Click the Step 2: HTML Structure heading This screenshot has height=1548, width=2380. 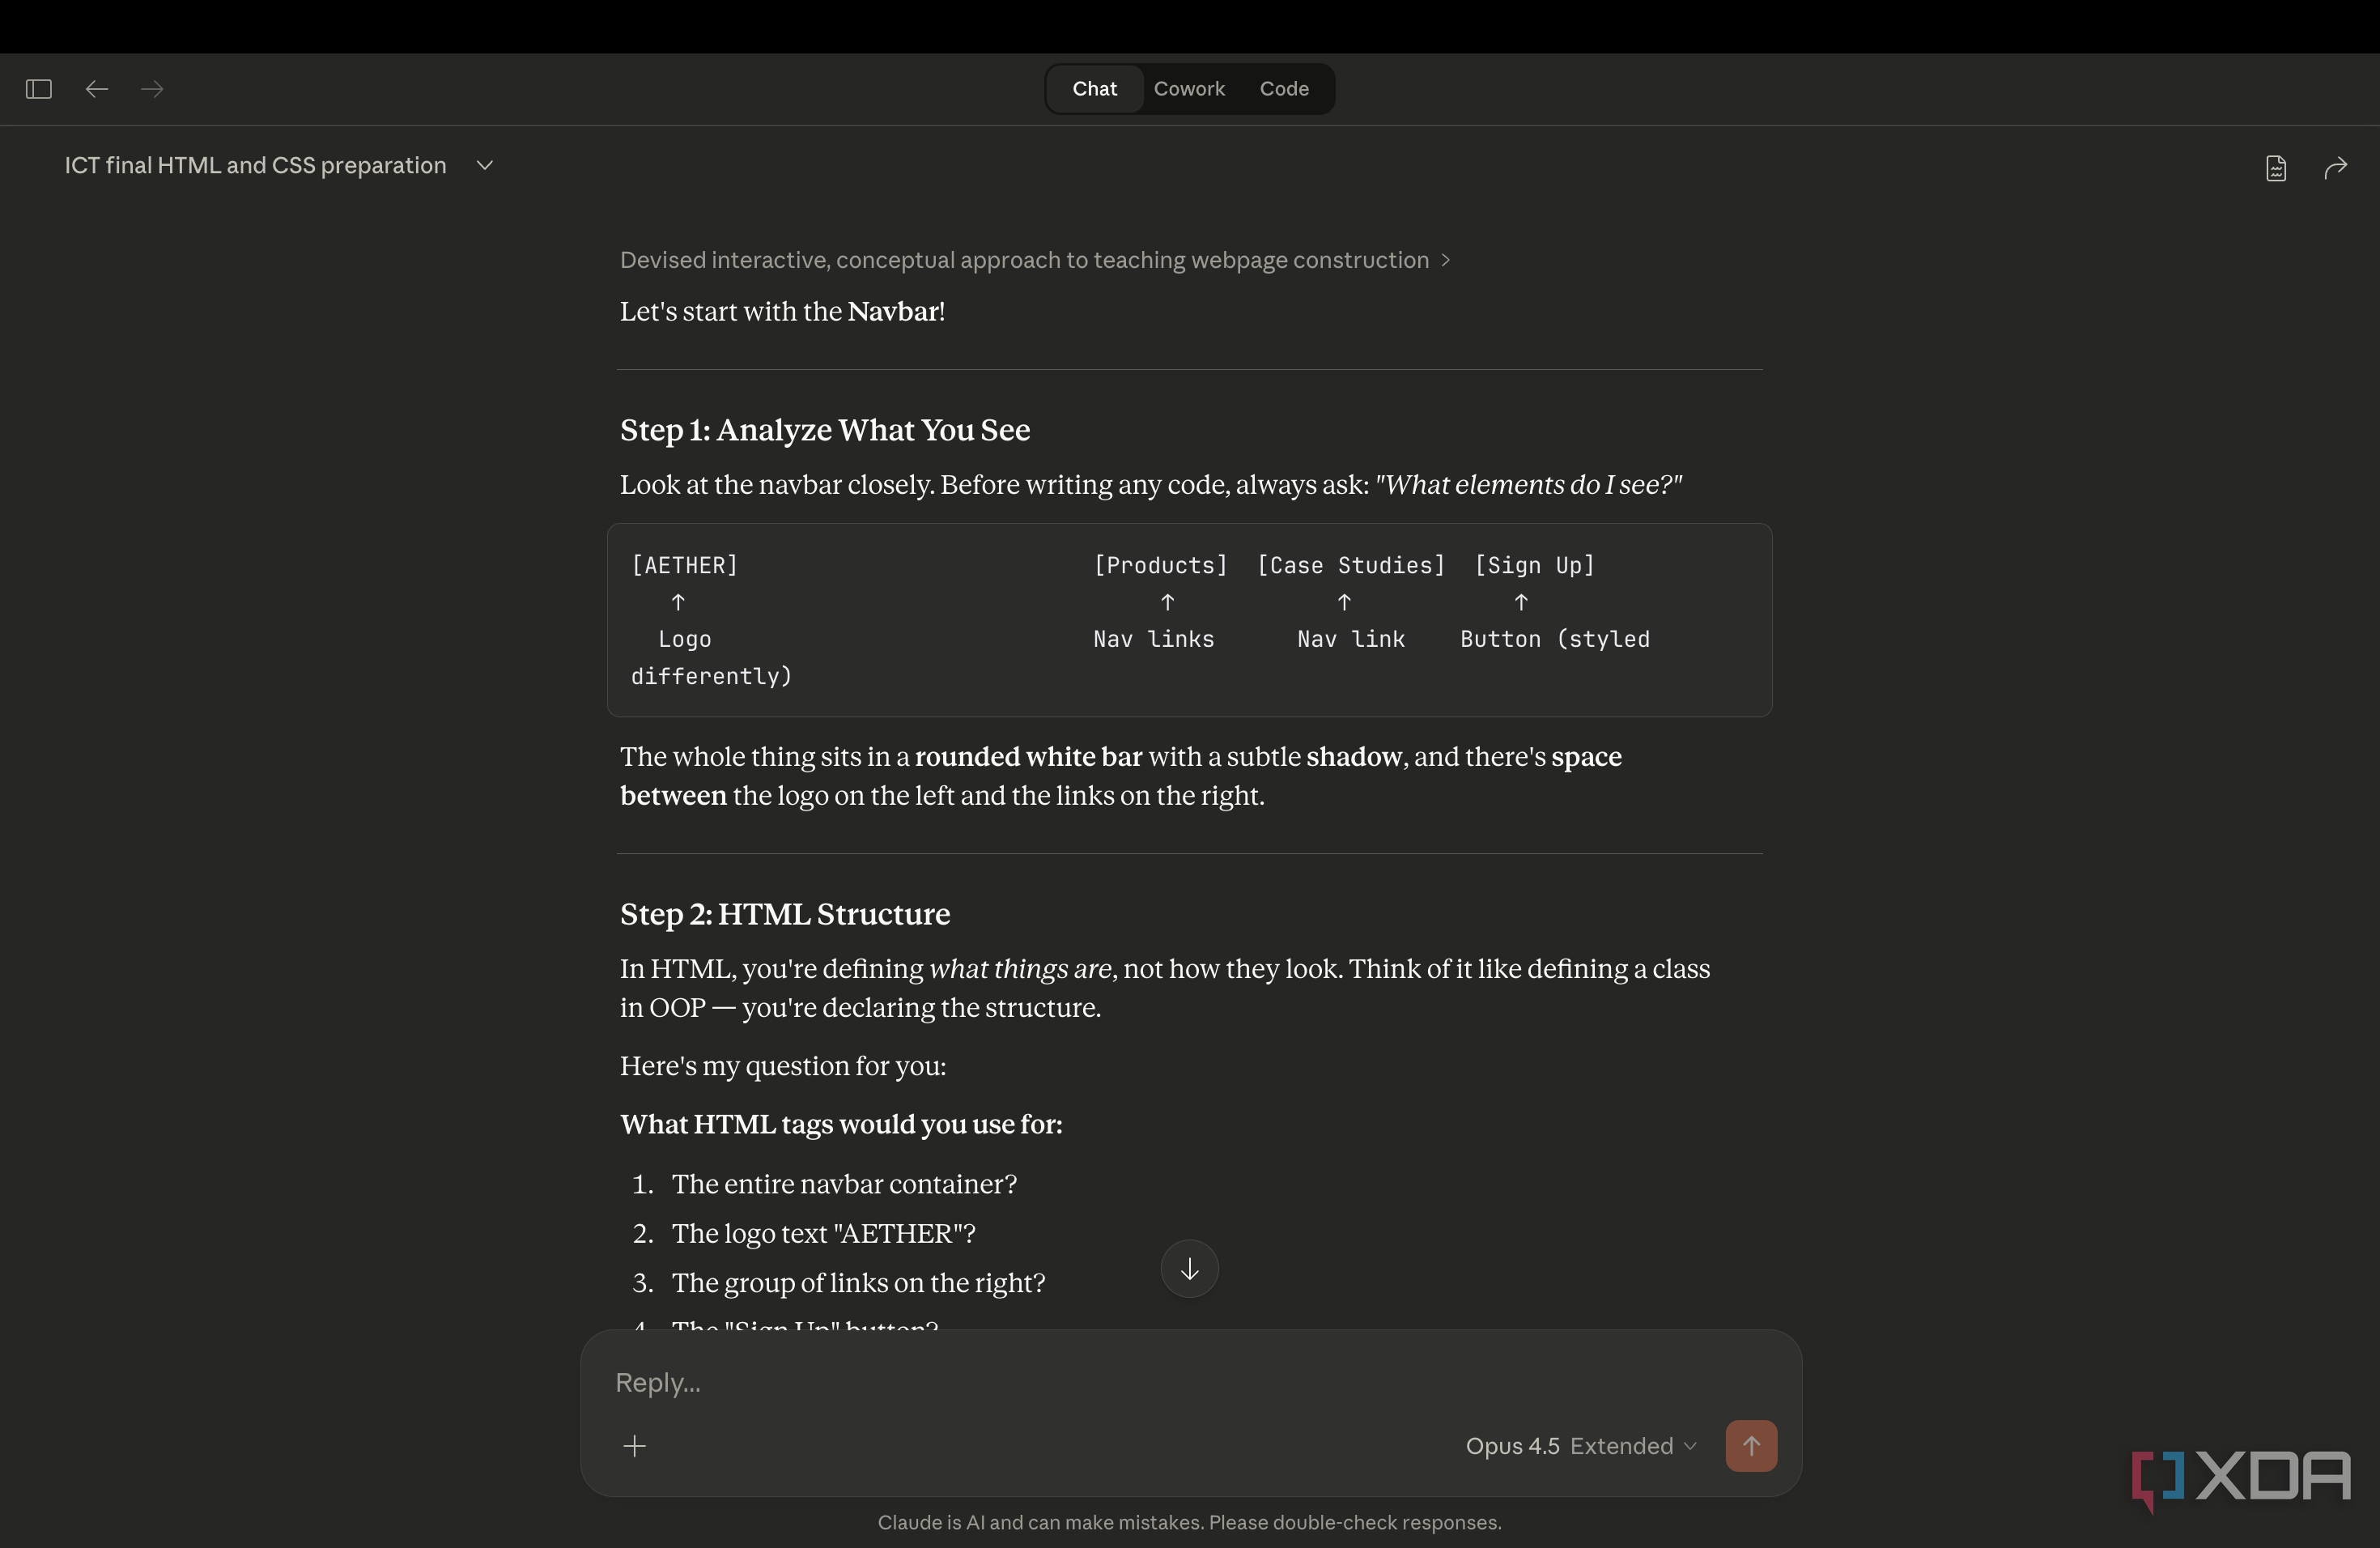tap(785, 914)
